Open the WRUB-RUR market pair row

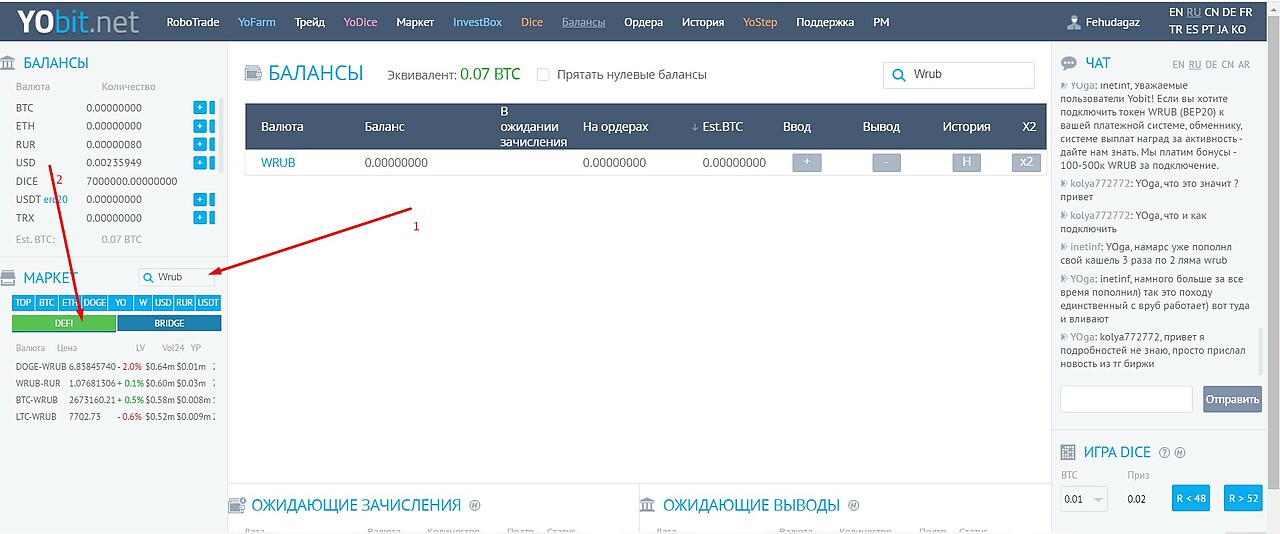pyautogui.click(x=116, y=383)
